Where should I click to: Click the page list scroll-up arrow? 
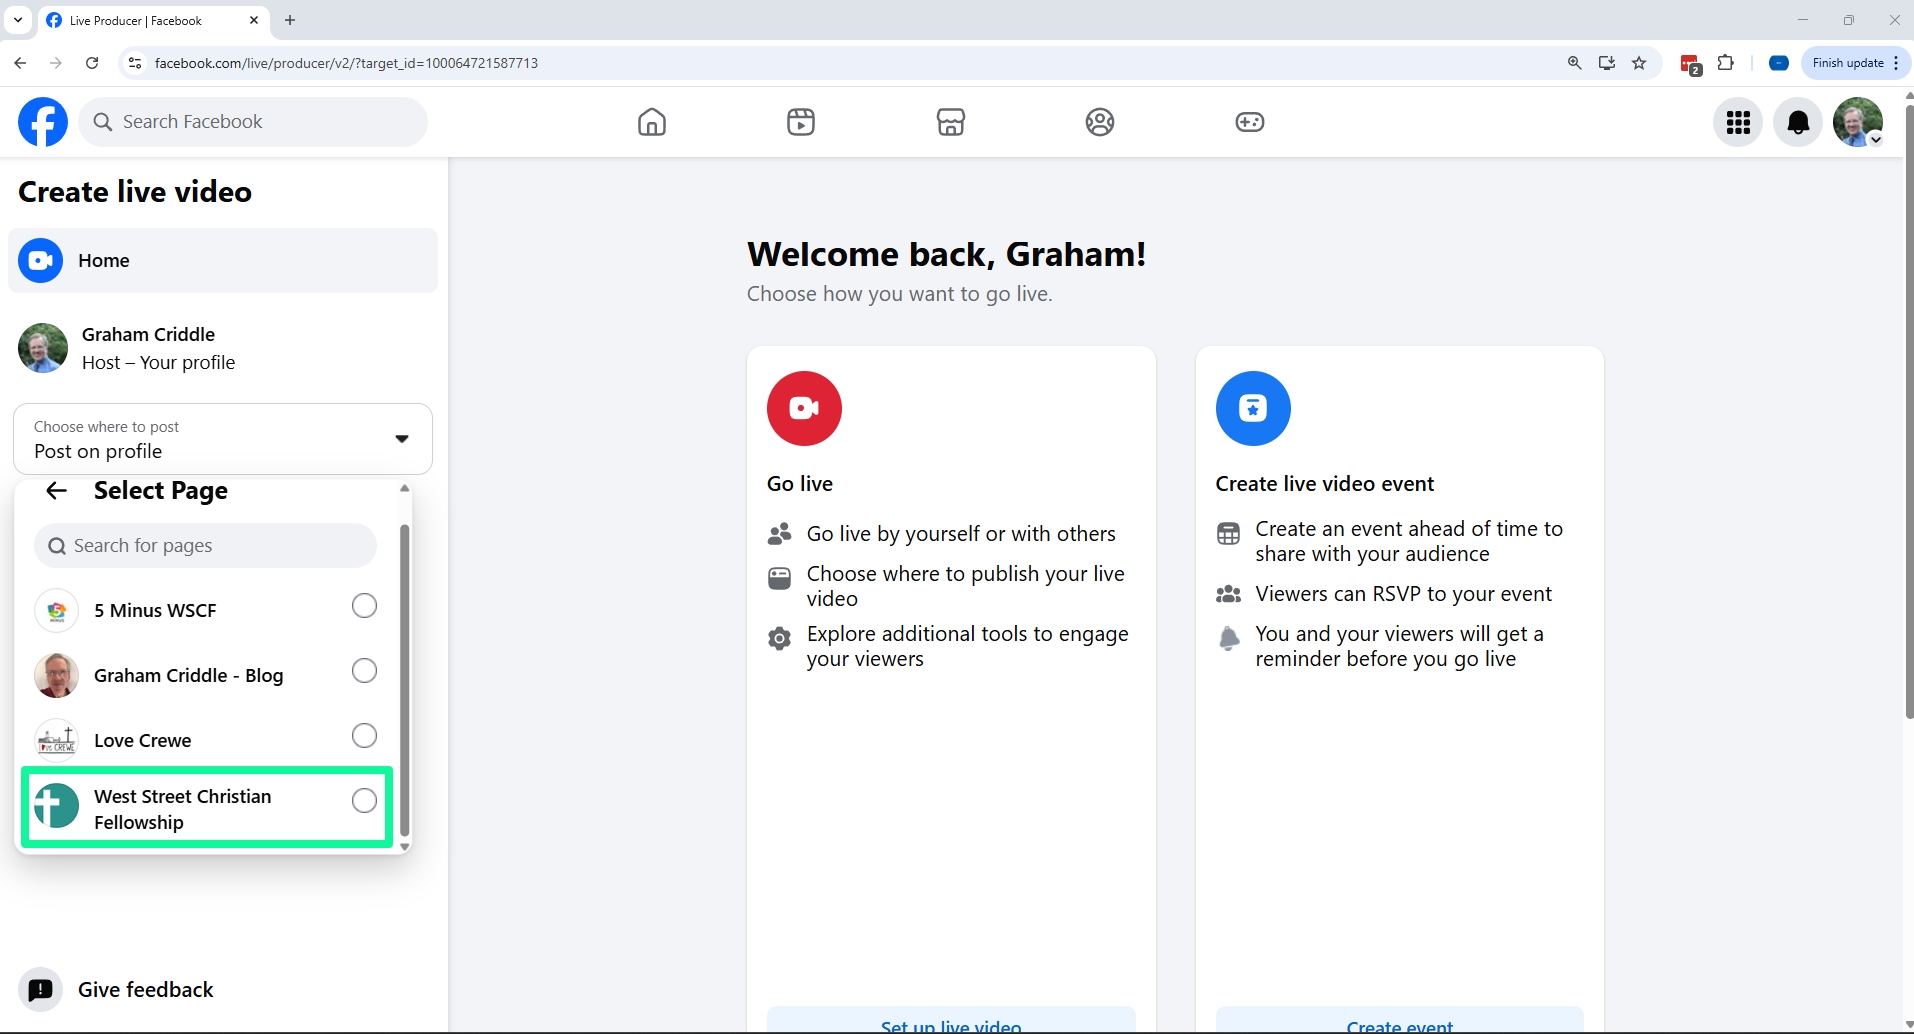click(x=404, y=488)
